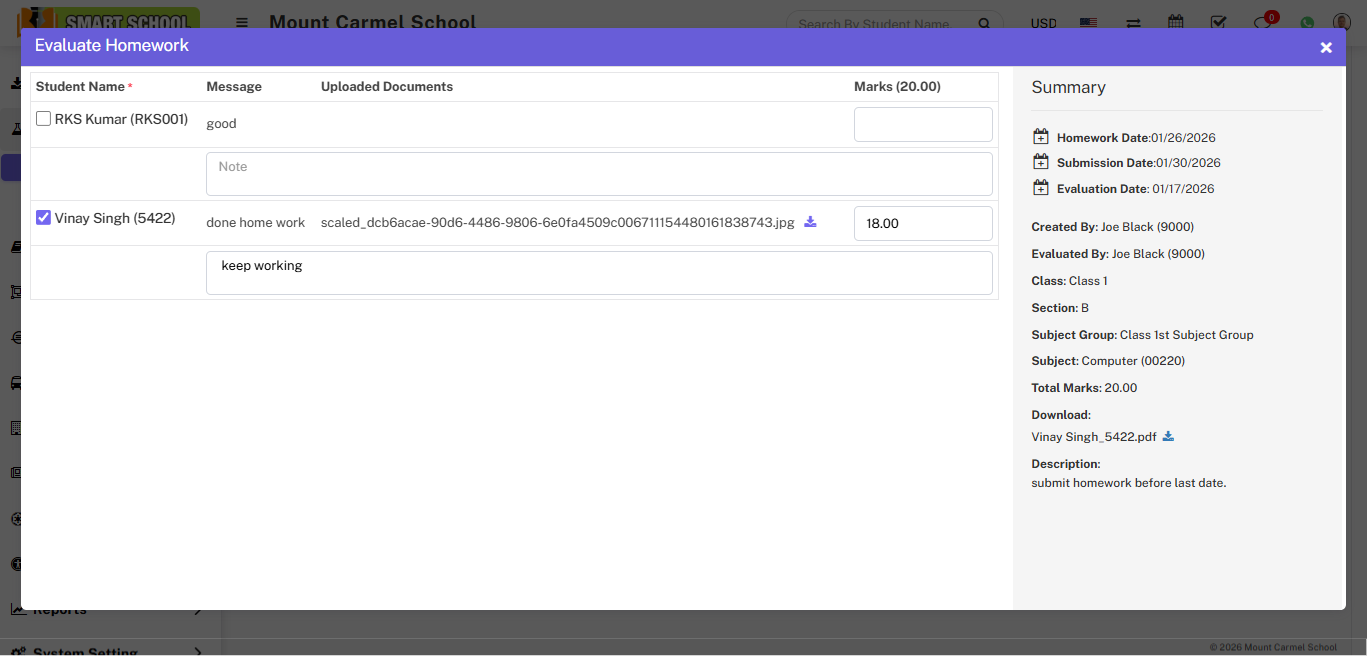The width and height of the screenshot is (1367, 657).
Task: Click the hamburger menu icon in header
Action: (242, 22)
